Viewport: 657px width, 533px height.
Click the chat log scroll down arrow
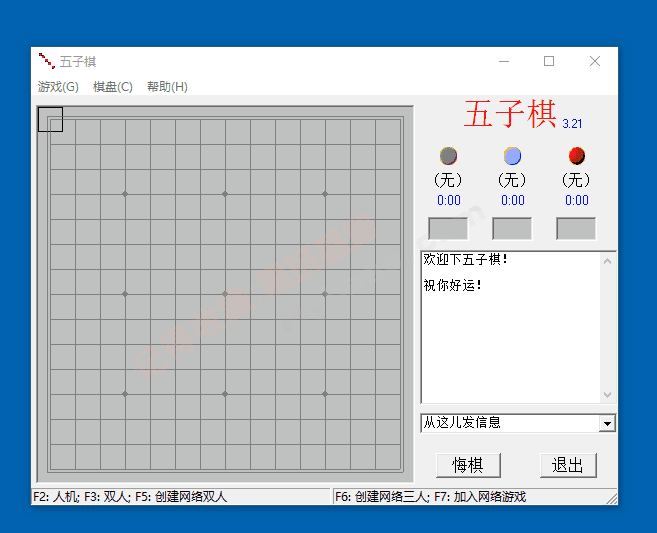[608, 395]
